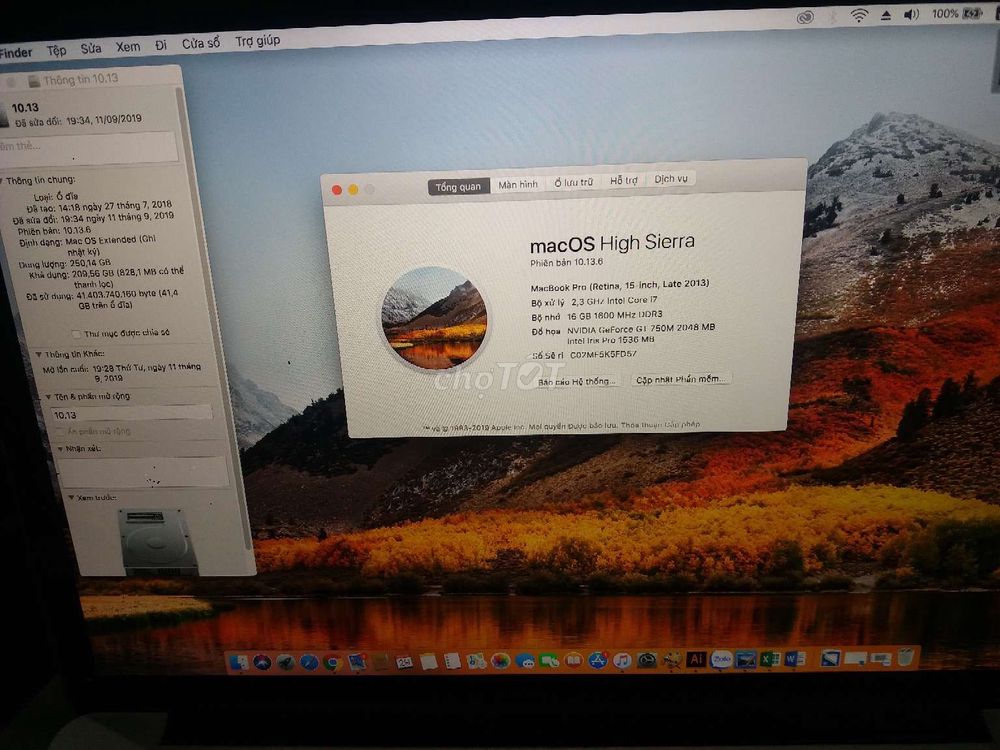The width and height of the screenshot is (1000, 750).
Task: Open the Finder menu
Action: pos(15,53)
